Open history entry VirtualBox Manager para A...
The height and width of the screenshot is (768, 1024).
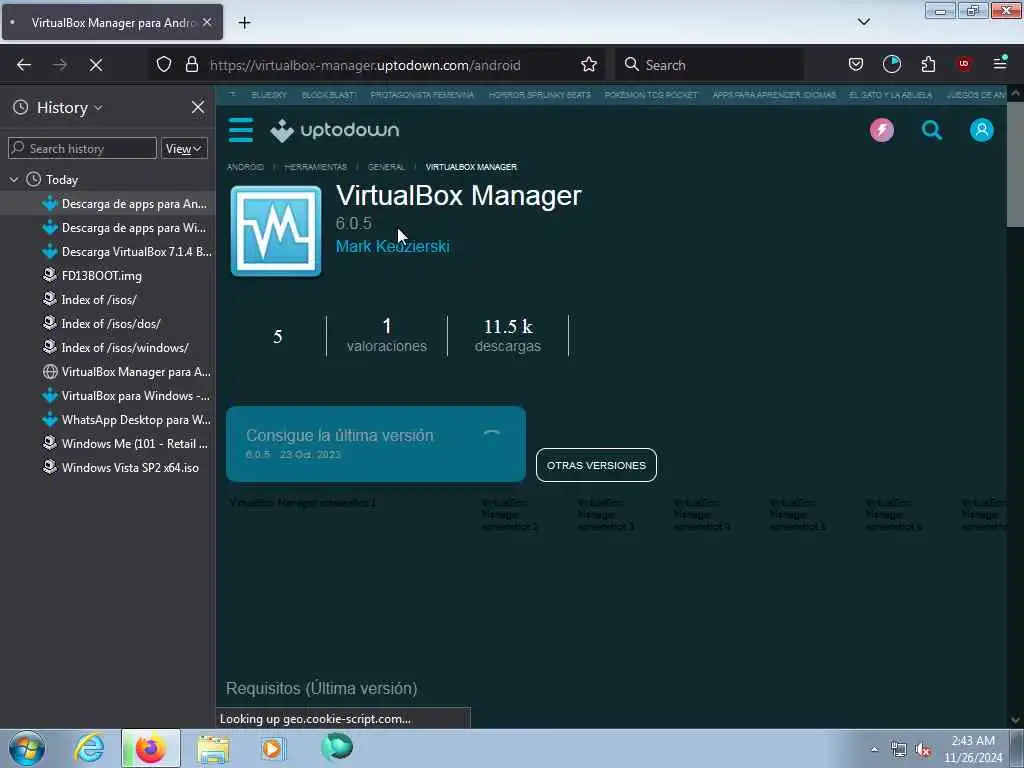108,372
